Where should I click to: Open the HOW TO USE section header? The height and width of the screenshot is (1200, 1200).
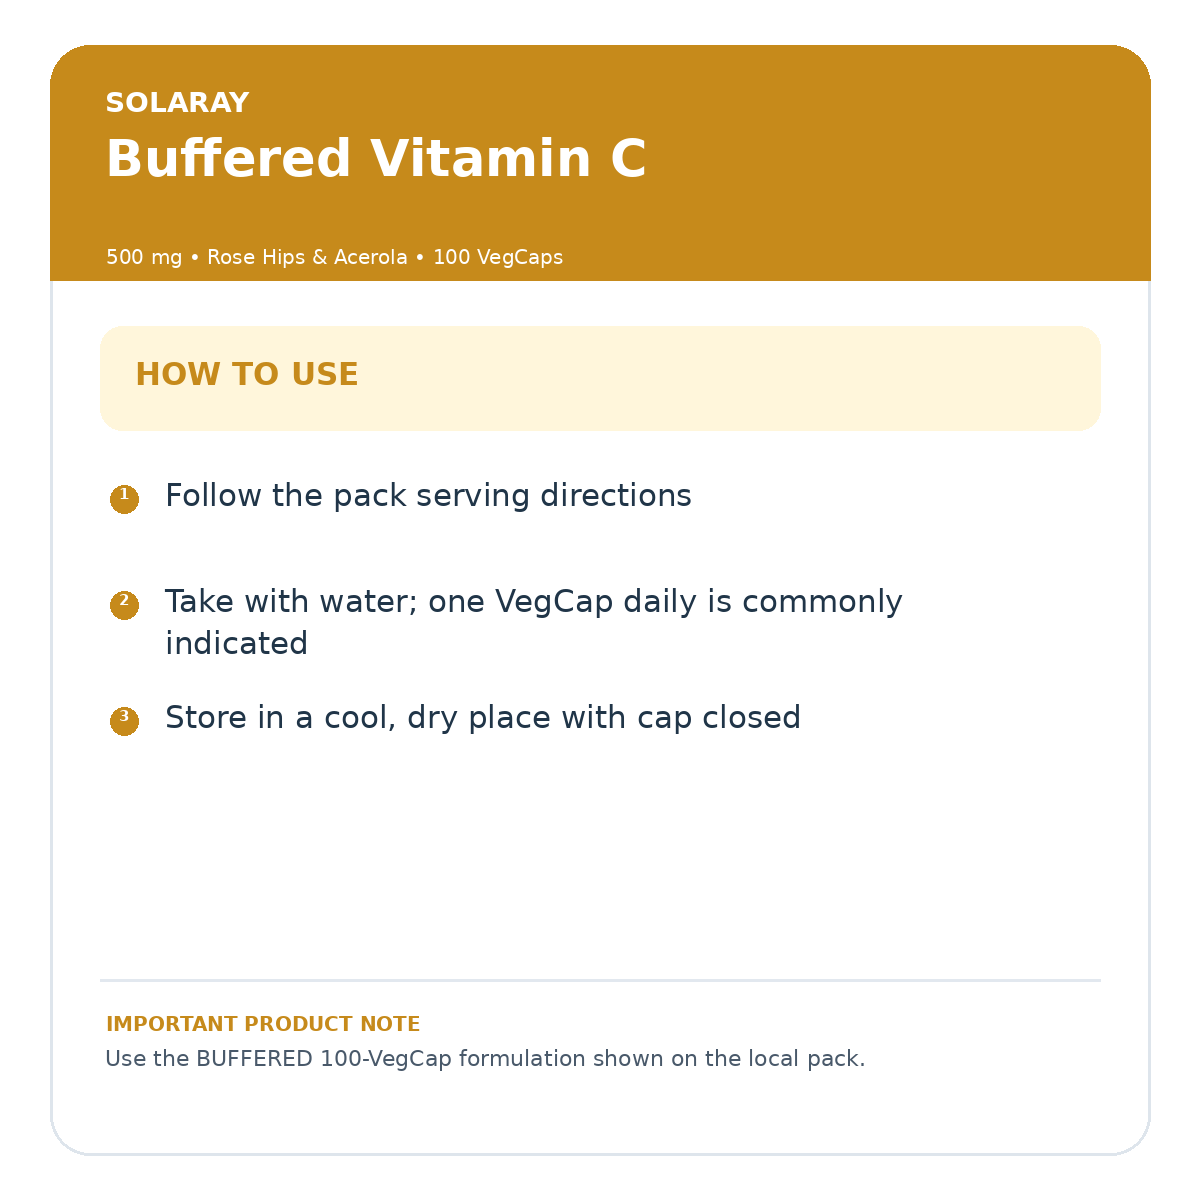[x=246, y=375]
